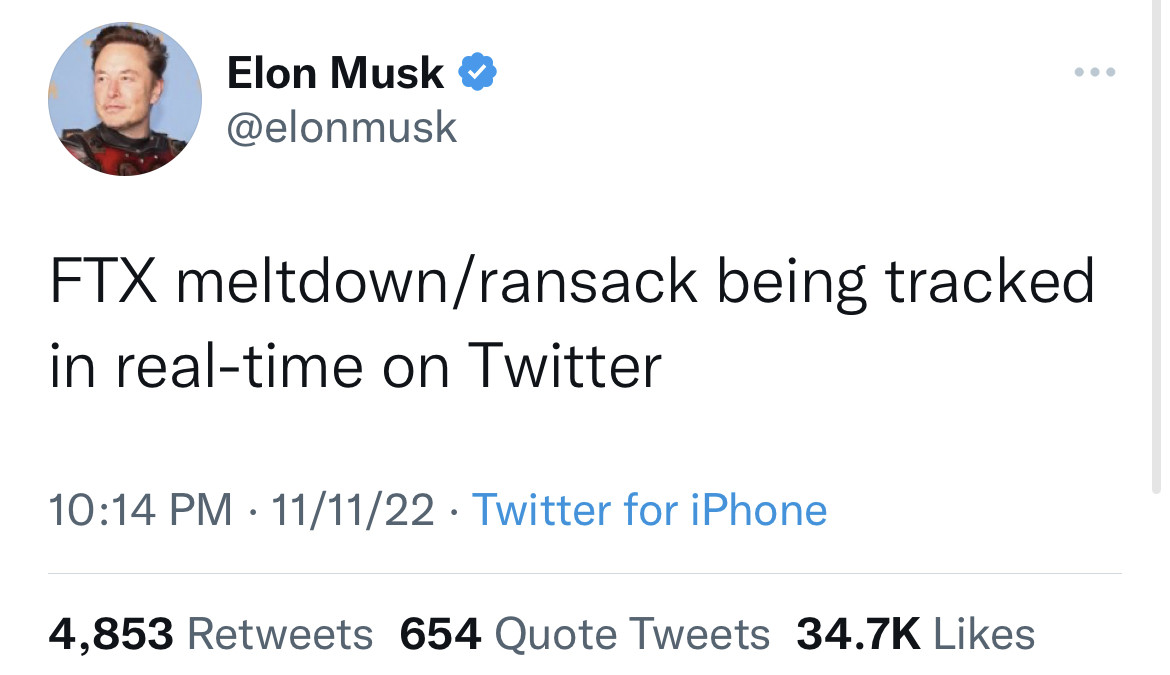This screenshot has height=675, width=1170.
Task: View the Quote Tweets label list
Action: pyautogui.click(x=632, y=634)
